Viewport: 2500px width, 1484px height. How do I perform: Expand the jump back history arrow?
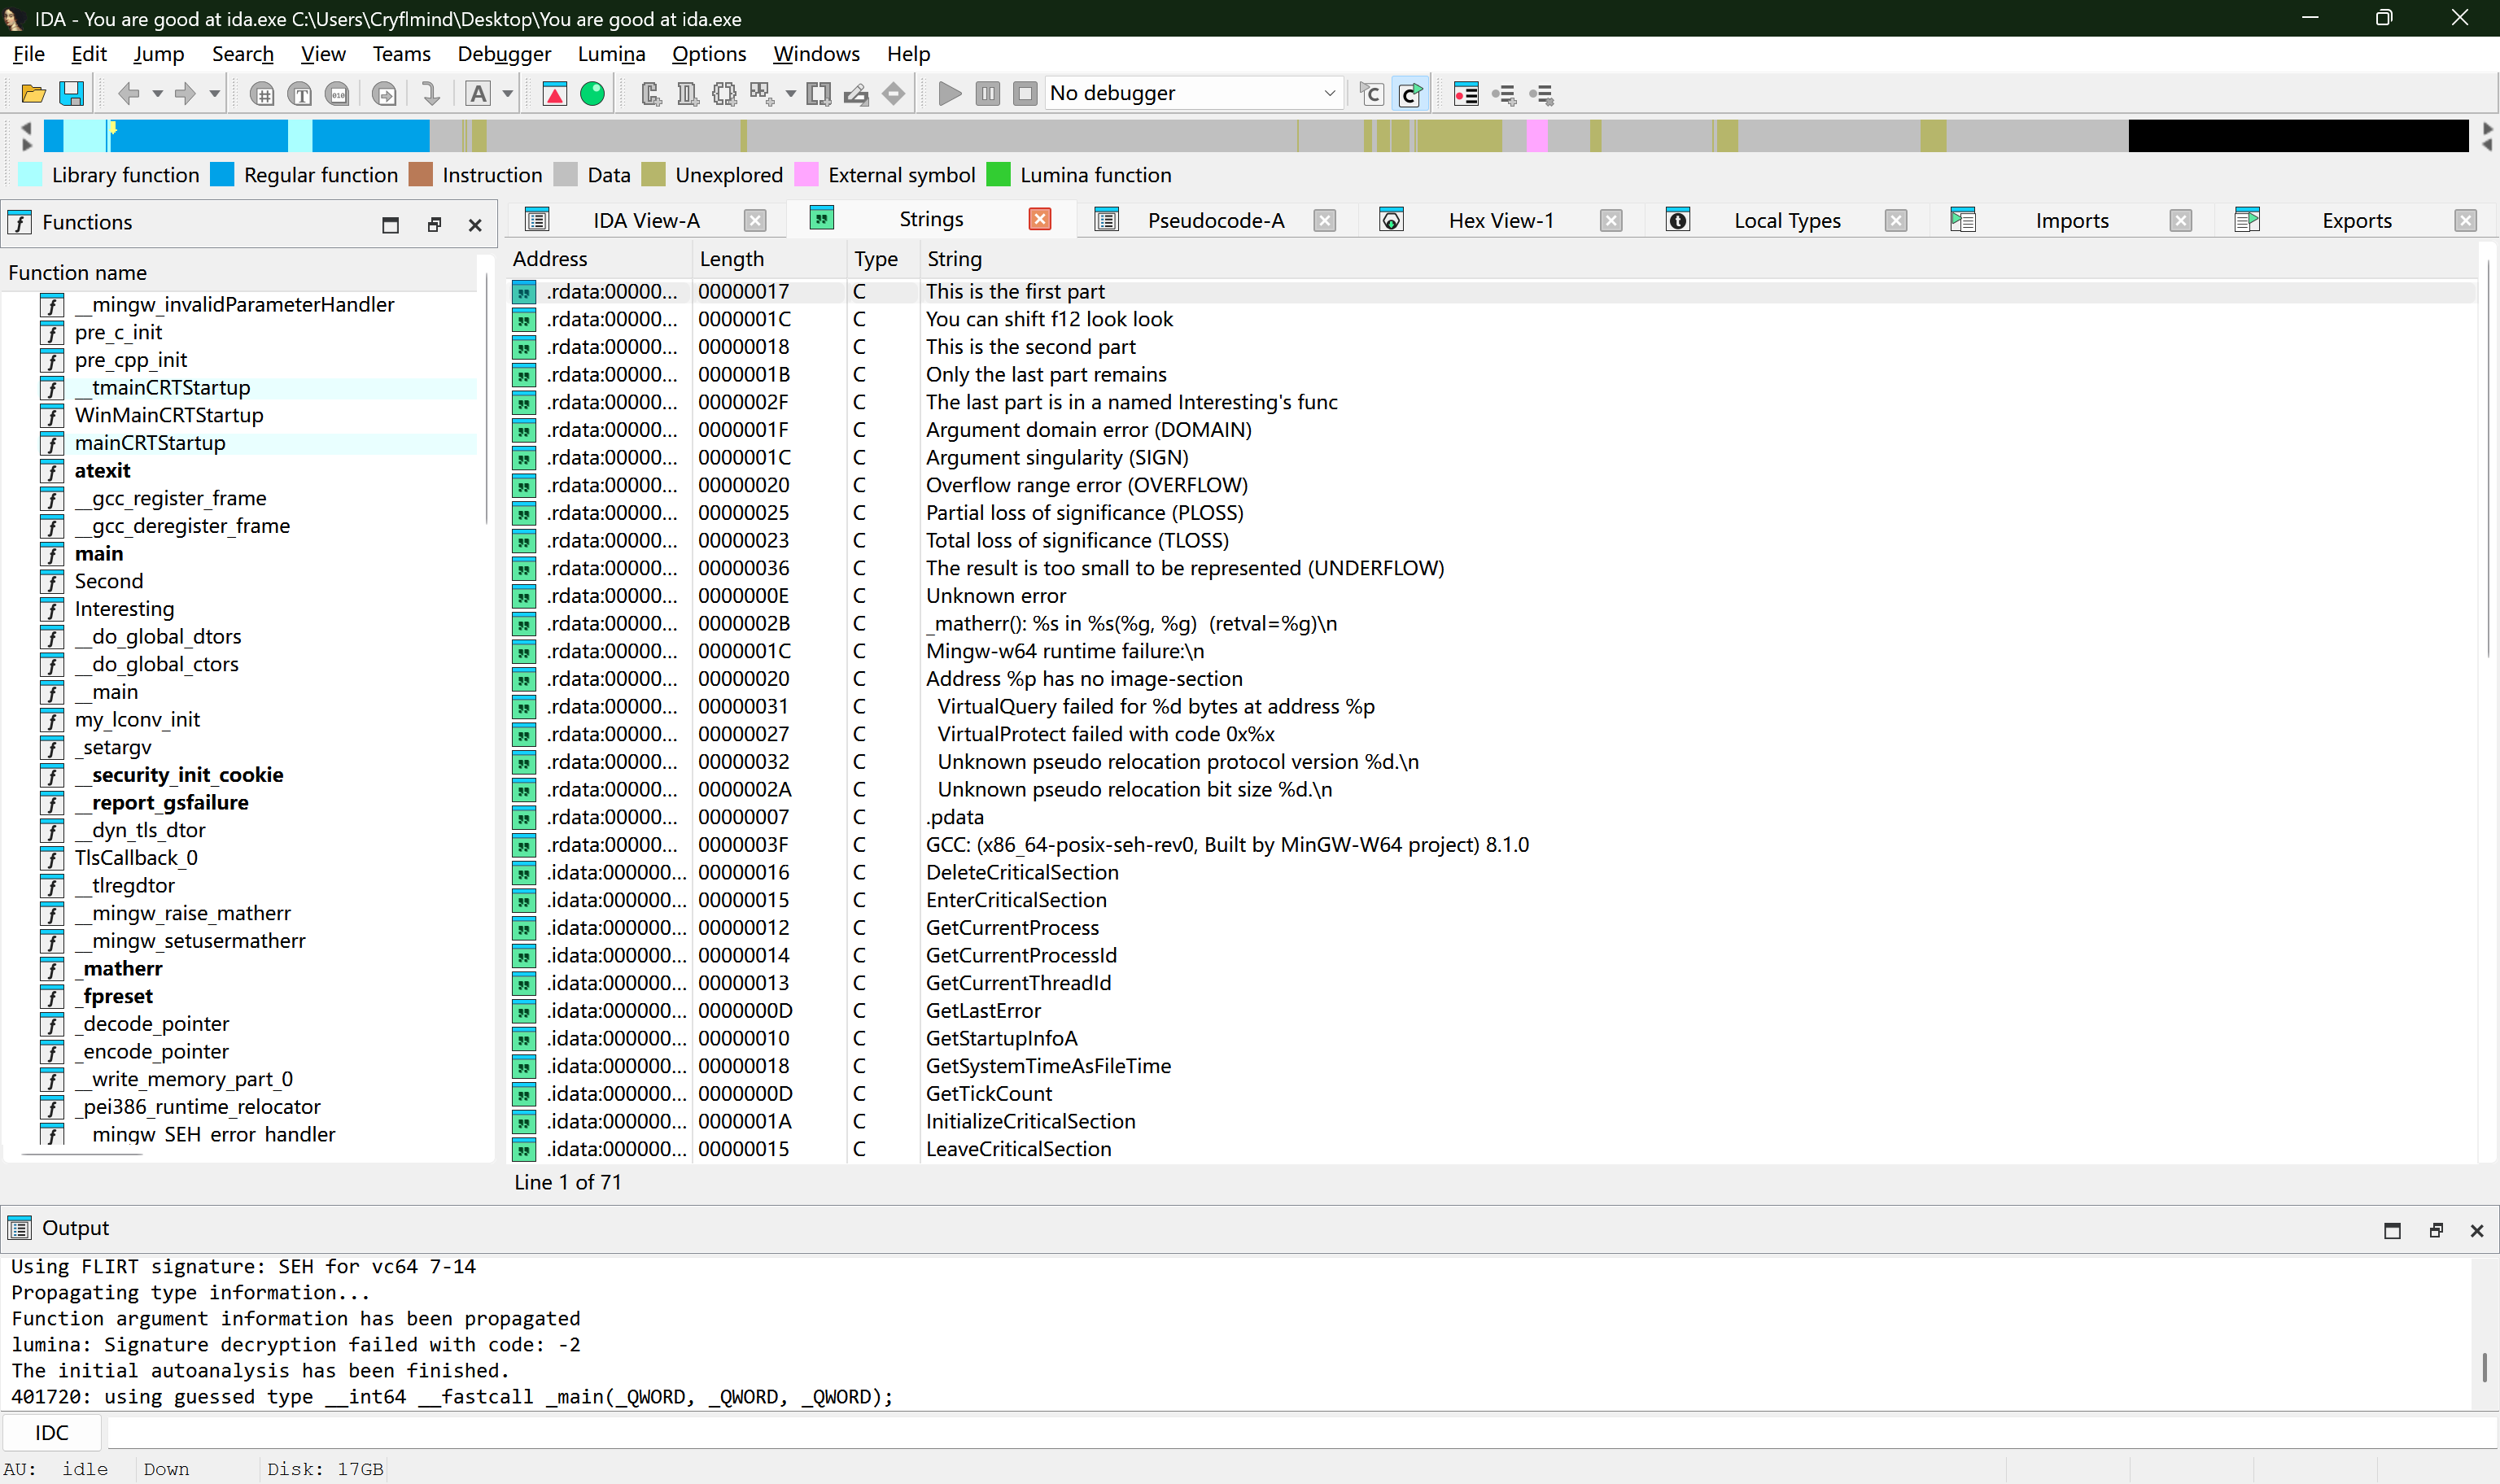pyautogui.click(x=157, y=94)
